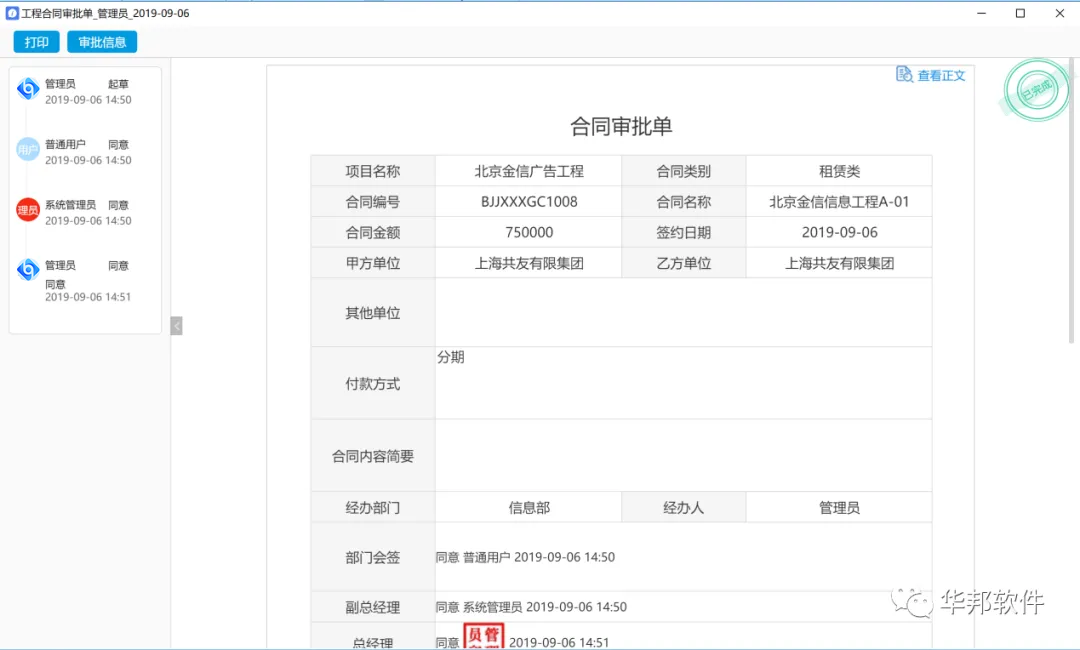The height and width of the screenshot is (650, 1080).
Task: Click the vertical scrollbar on right edge
Action: click(x=1075, y=200)
